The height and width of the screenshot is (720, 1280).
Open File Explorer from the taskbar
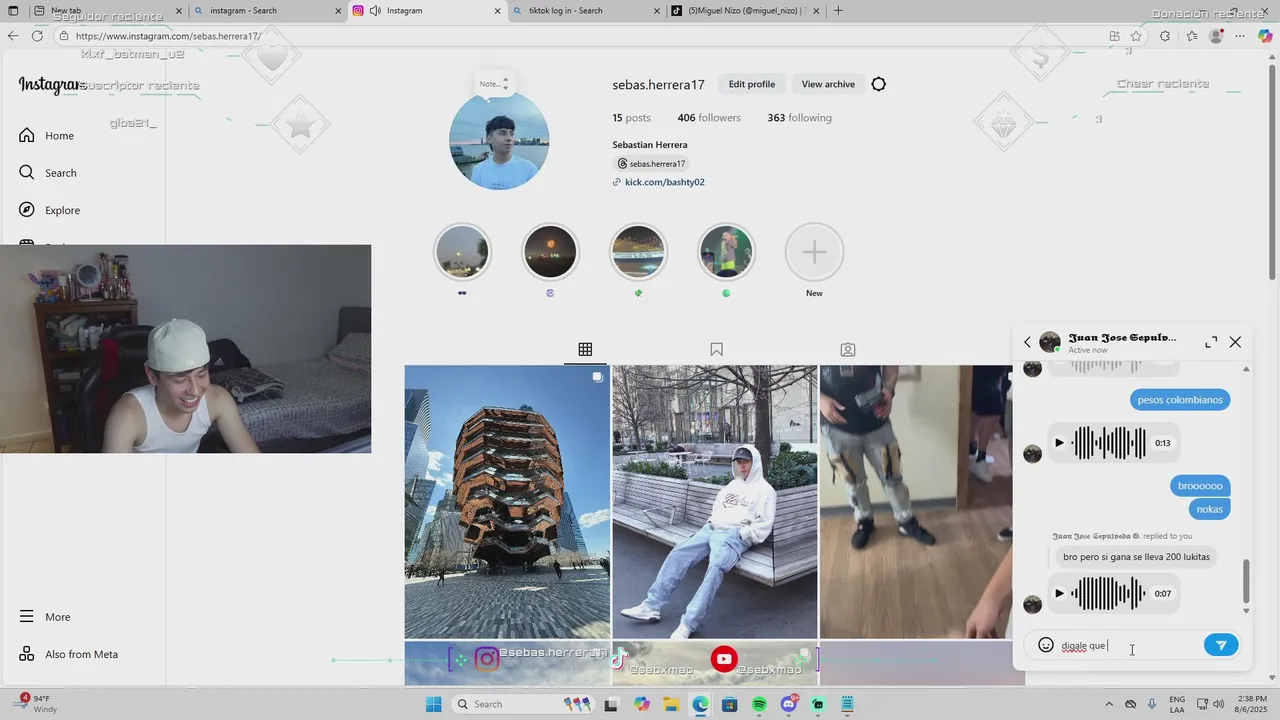point(670,704)
